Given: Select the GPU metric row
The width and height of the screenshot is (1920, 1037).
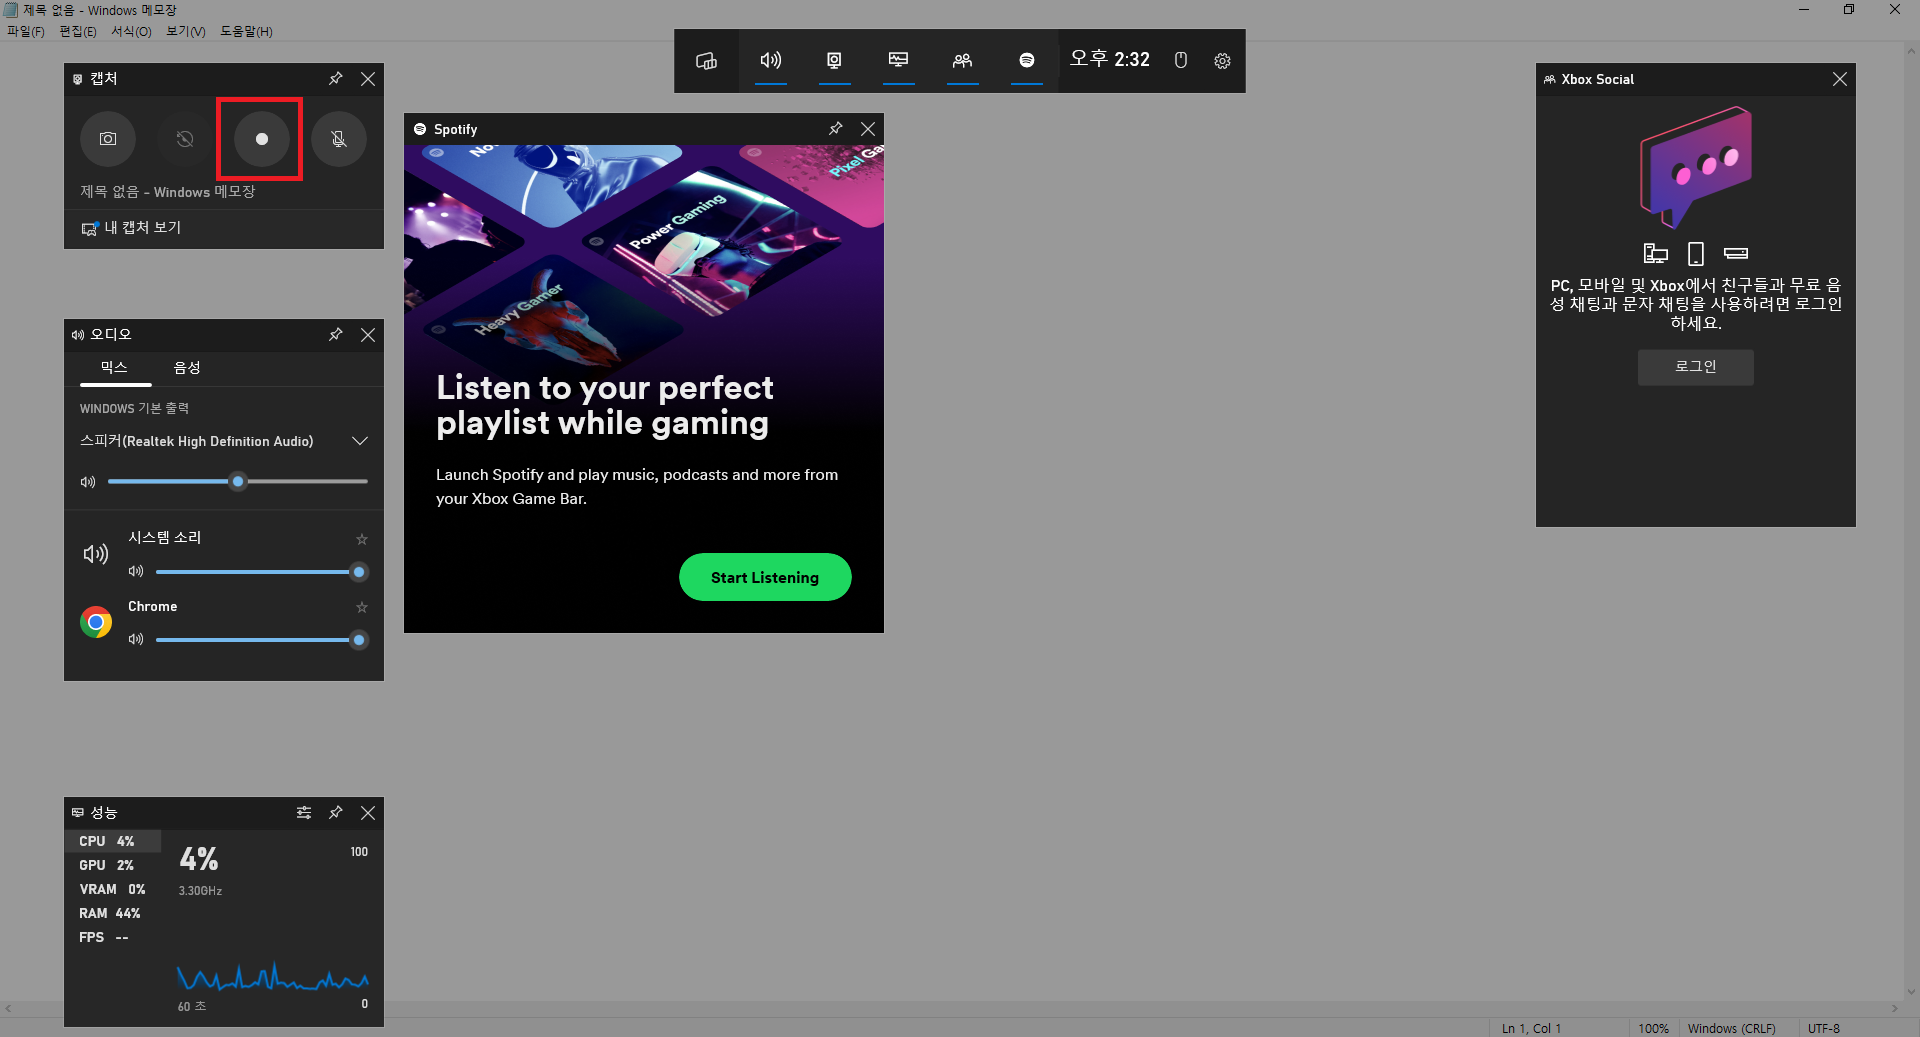Looking at the screenshot, I should point(113,865).
